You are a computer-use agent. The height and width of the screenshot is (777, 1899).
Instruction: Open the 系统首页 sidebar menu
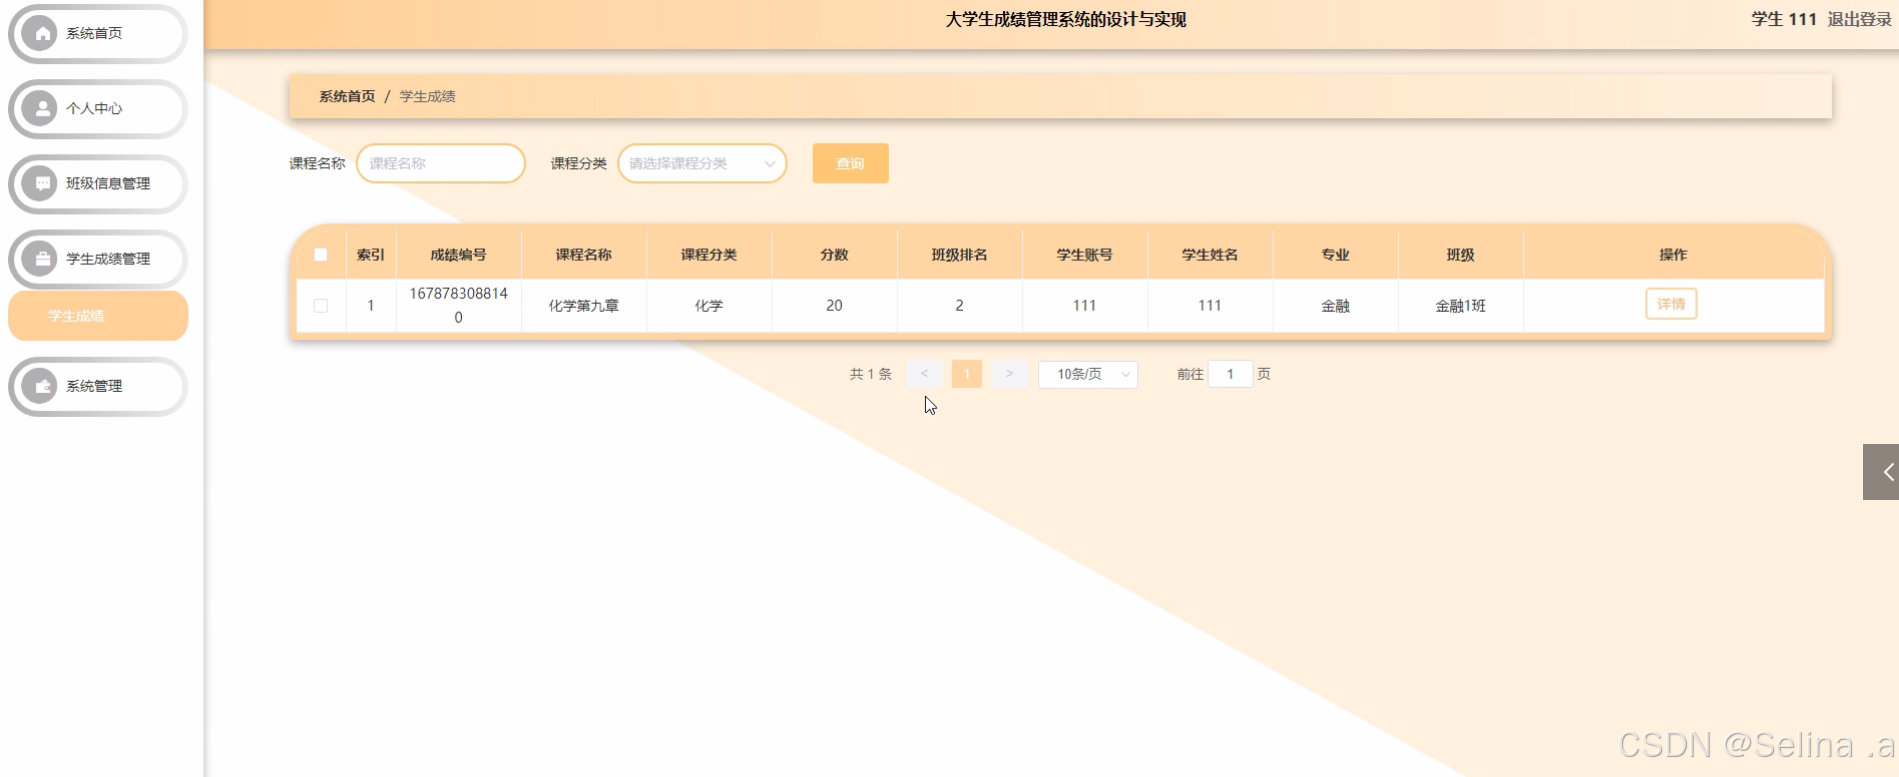[98, 33]
